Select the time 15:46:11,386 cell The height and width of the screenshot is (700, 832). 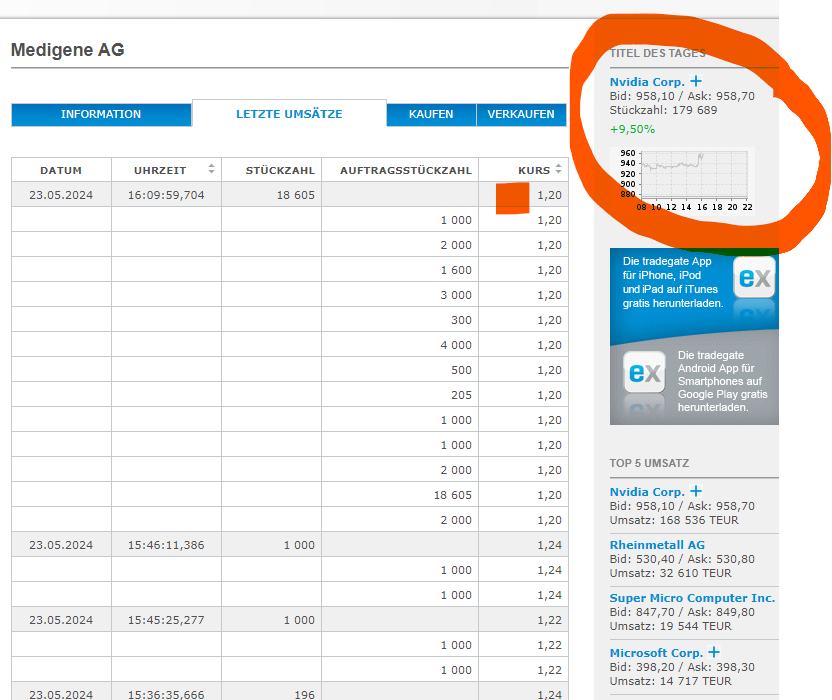166,545
